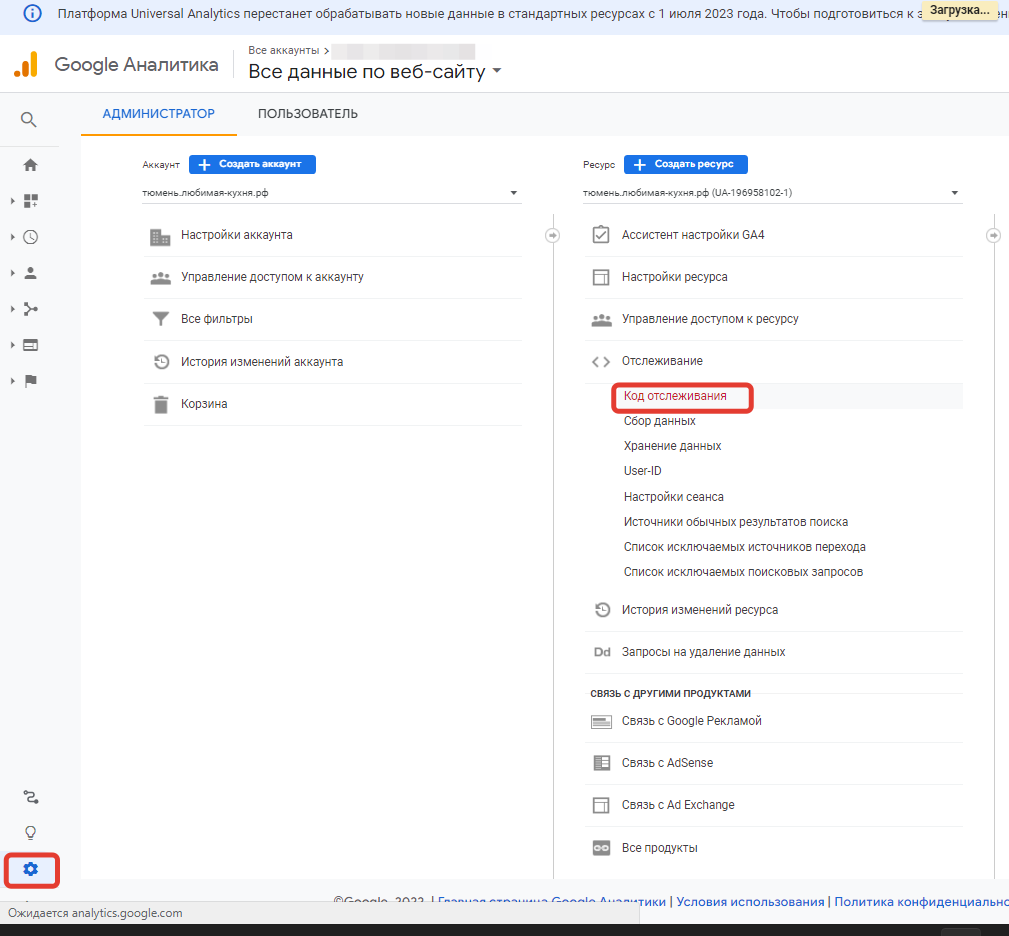Click the arrow circle right of property column
This screenshot has width=1009, height=936.
point(994,235)
